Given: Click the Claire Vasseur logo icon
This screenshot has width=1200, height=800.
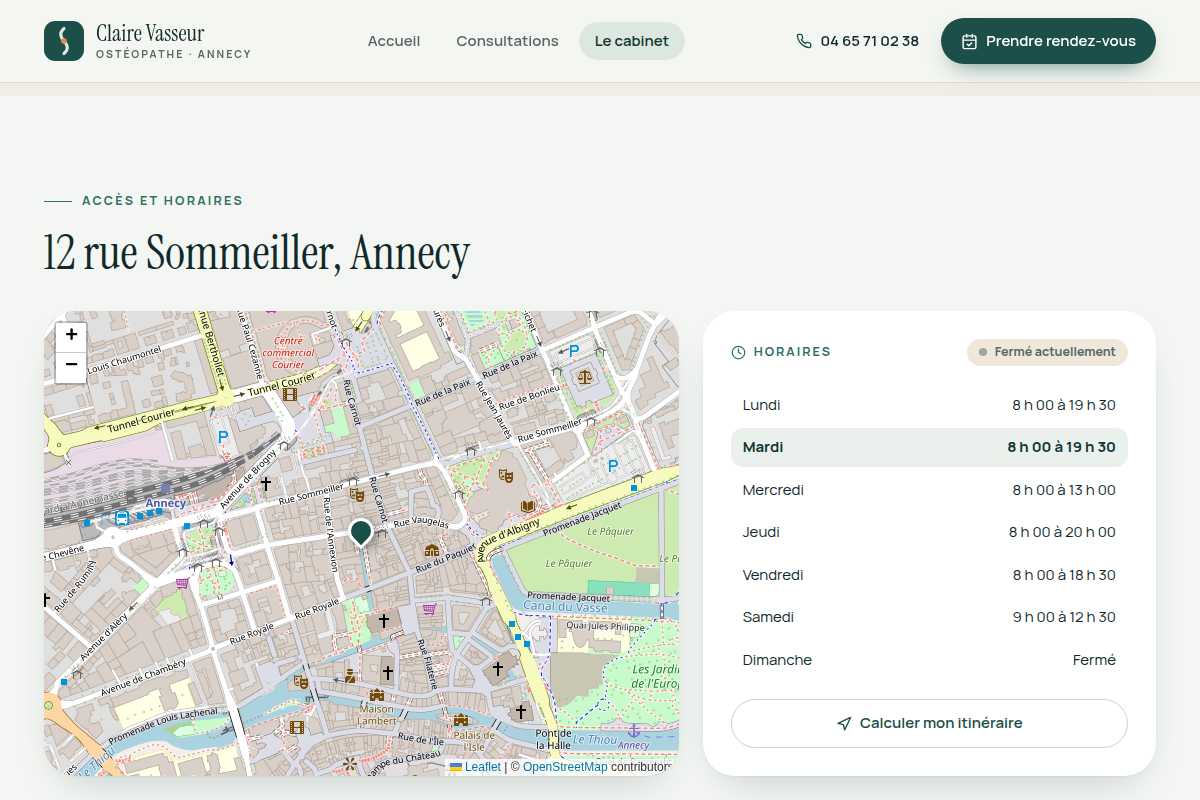Looking at the screenshot, I should (x=64, y=41).
